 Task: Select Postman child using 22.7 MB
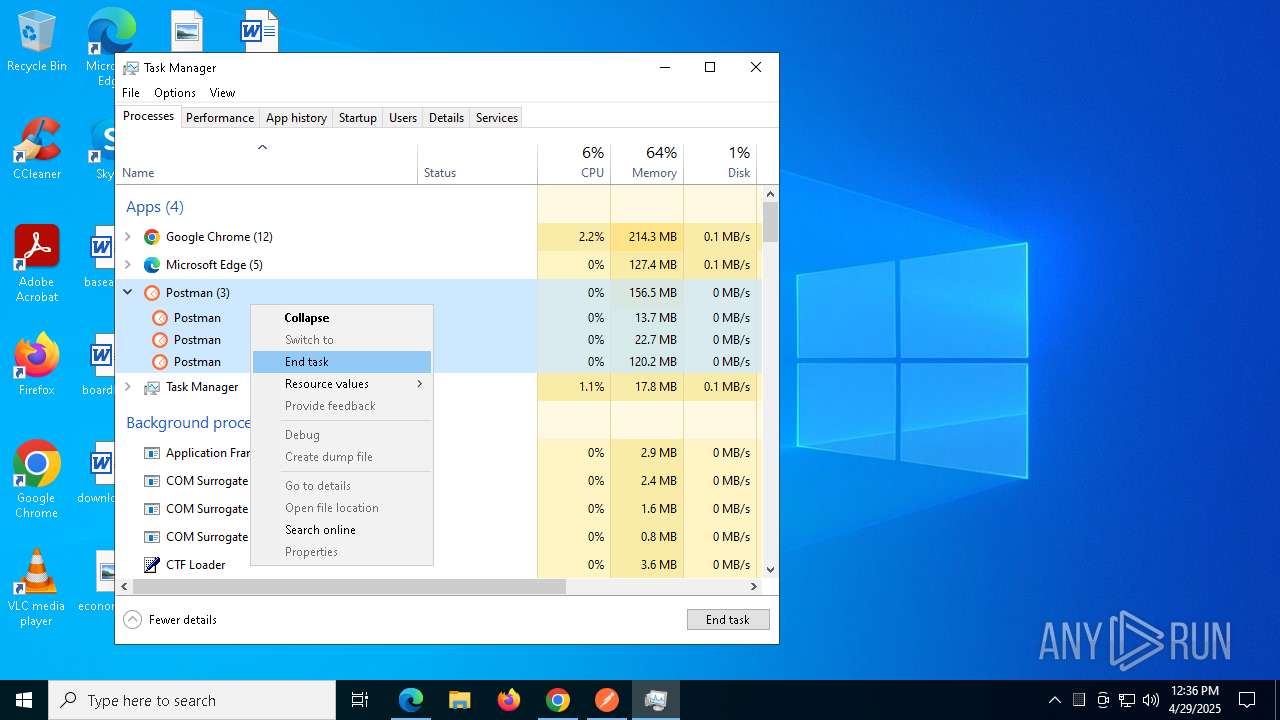[438, 340]
